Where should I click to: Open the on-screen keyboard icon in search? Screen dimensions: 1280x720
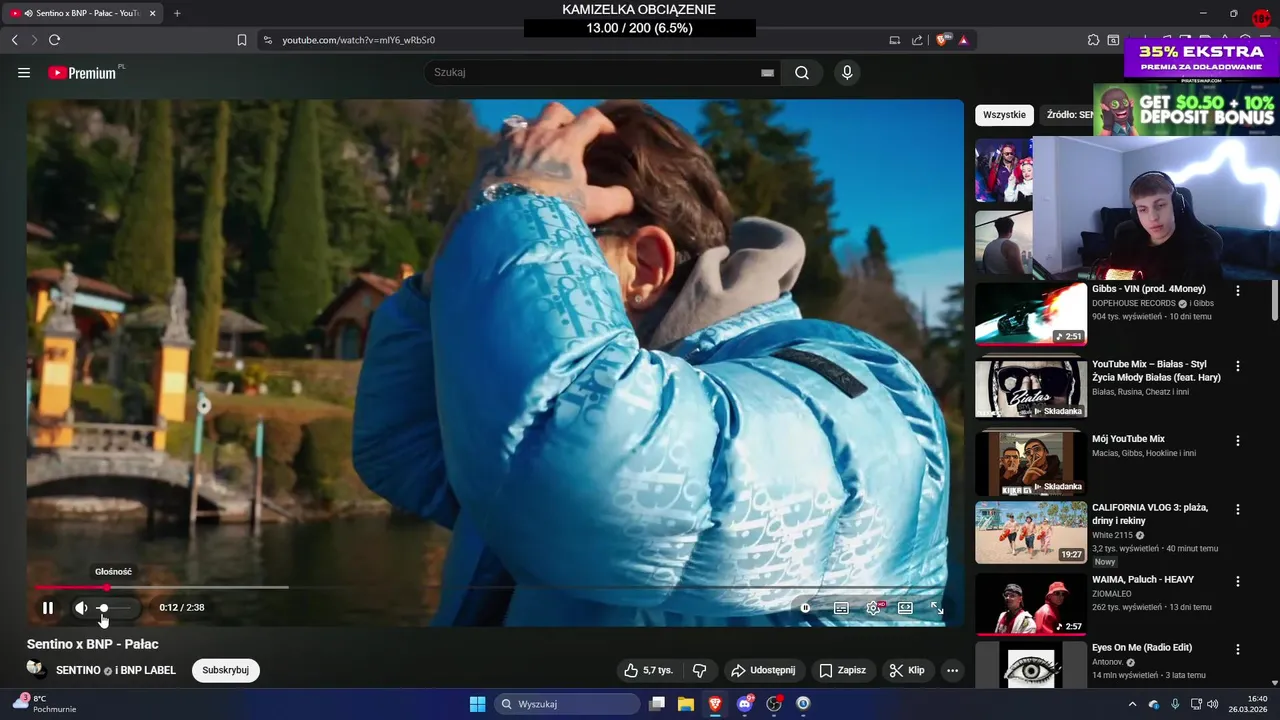click(767, 72)
